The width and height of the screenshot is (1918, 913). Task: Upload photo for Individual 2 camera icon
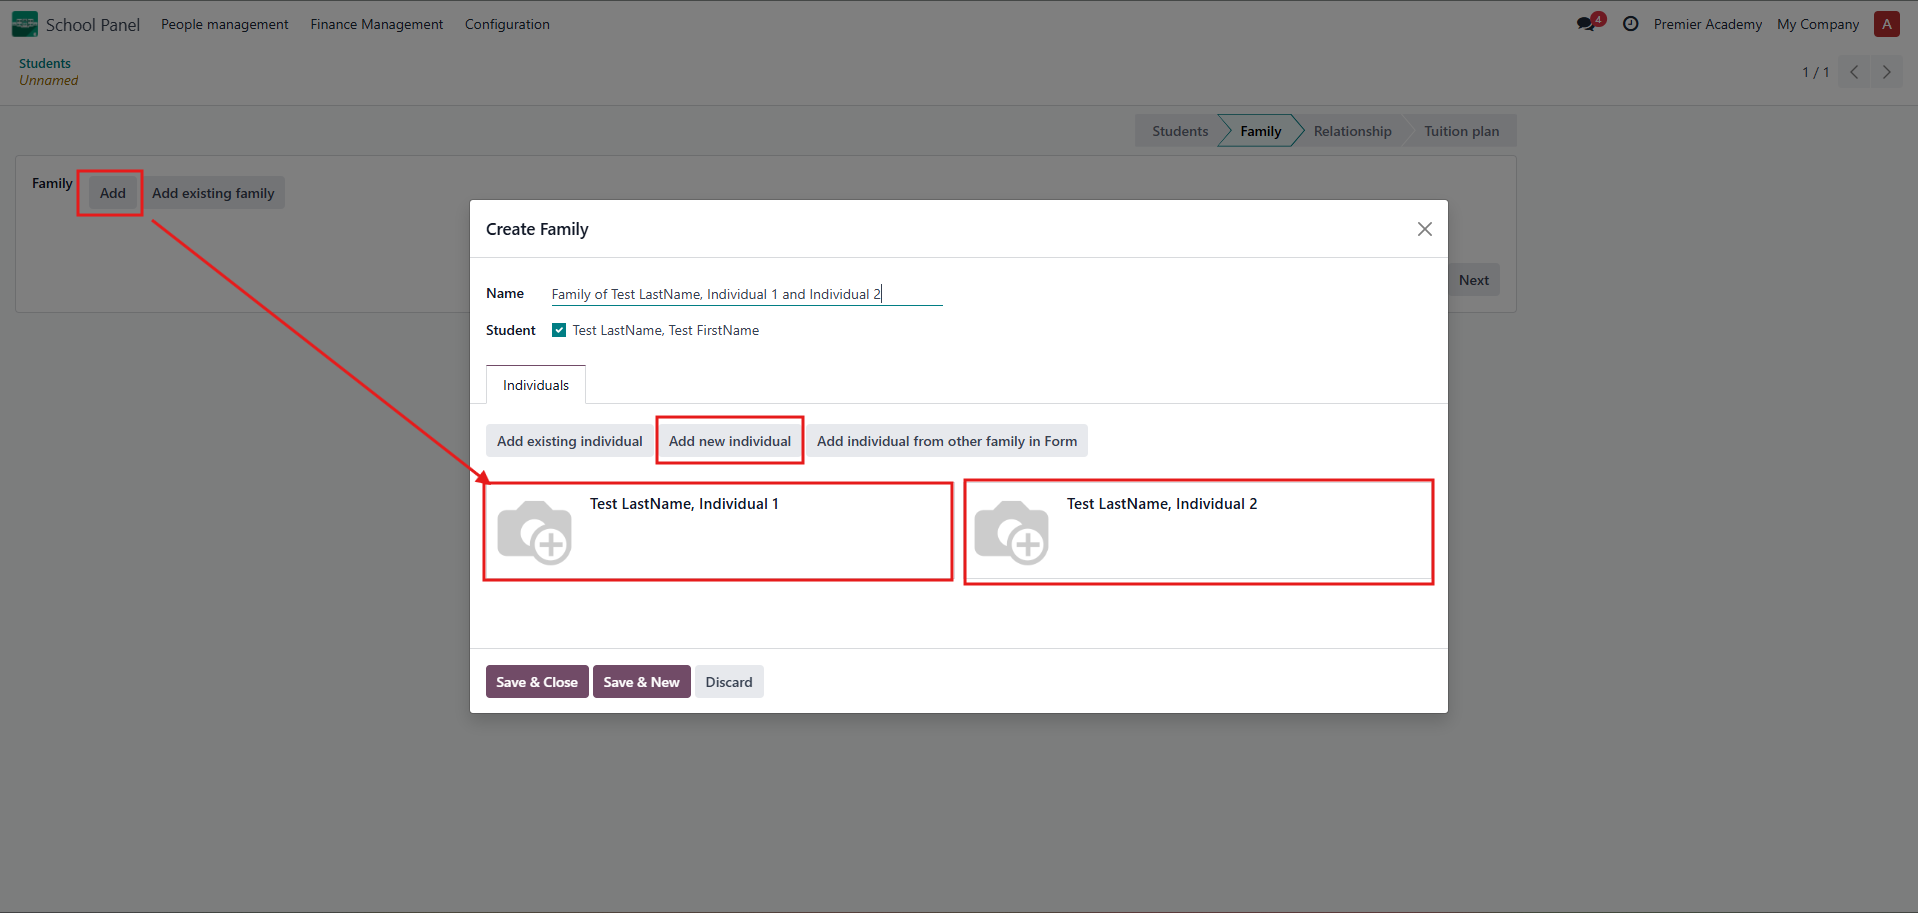1011,532
